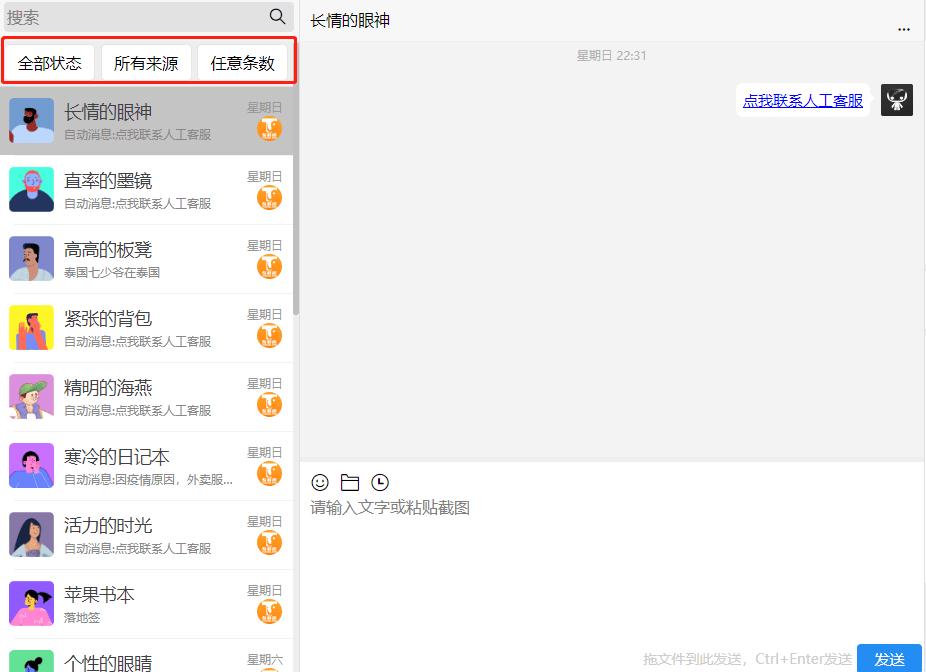Click the orange badge on 长情的眼神

point(268,128)
